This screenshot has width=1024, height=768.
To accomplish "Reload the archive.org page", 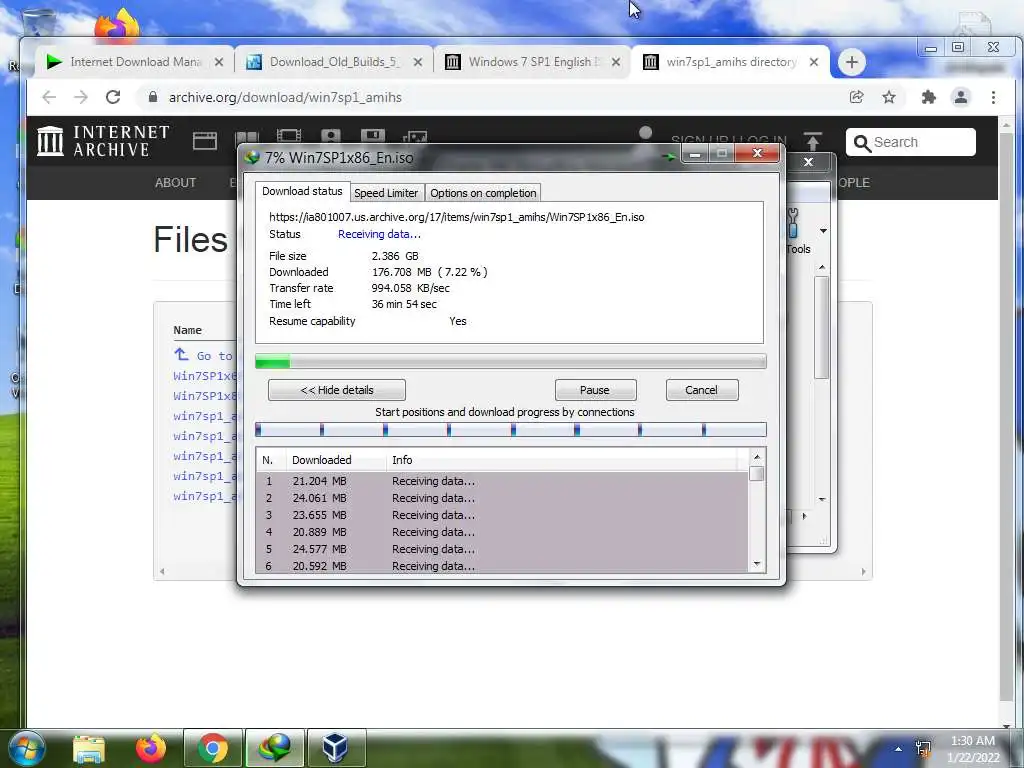I will pyautogui.click(x=113, y=97).
